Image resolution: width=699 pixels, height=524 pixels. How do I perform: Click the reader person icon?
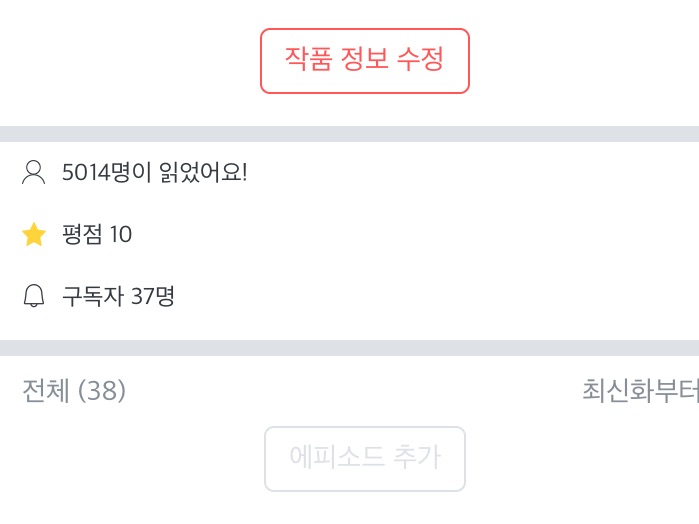pyautogui.click(x=33, y=173)
